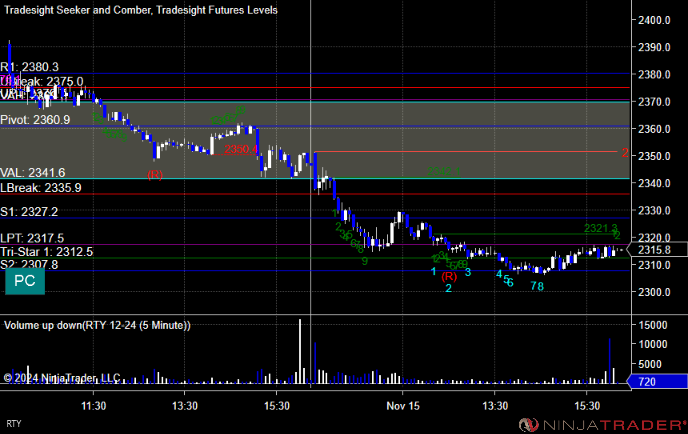This screenshot has height=434, width=688.
Task: Select the Volume up down(RTY 12-24) panel title
Action: [x=97, y=325]
